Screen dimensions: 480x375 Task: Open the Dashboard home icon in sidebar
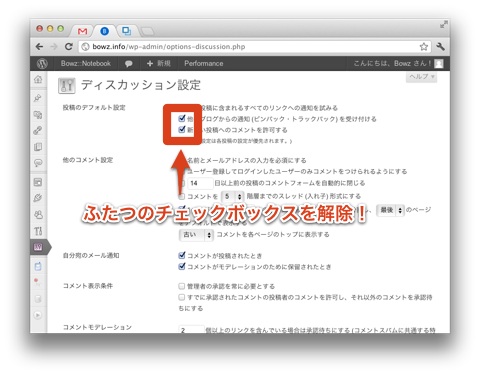tap(38, 79)
